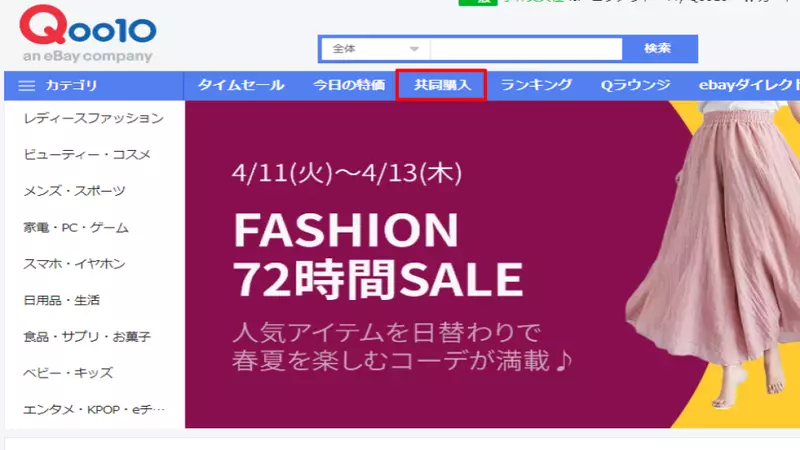
Task: Expand the 全体 search category dropdown
Action: coord(376,49)
